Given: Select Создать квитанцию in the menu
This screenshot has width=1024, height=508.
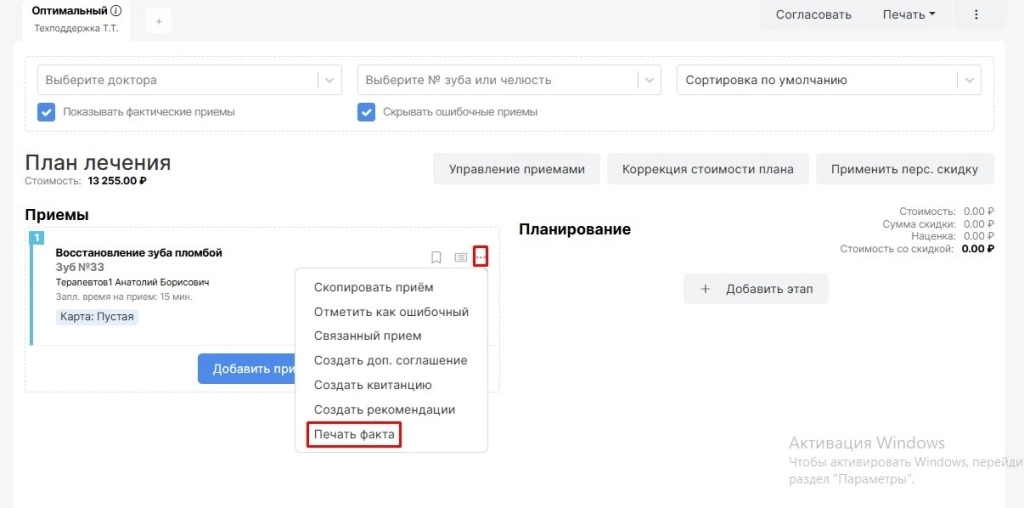Looking at the screenshot, I should click(372, 385).
